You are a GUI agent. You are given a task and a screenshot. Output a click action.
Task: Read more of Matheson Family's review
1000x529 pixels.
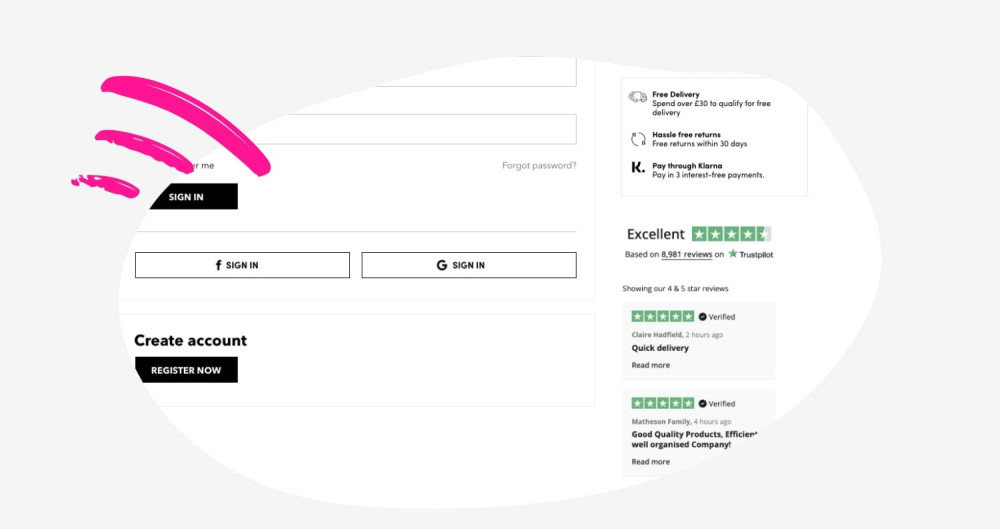(x=651, y=462)
